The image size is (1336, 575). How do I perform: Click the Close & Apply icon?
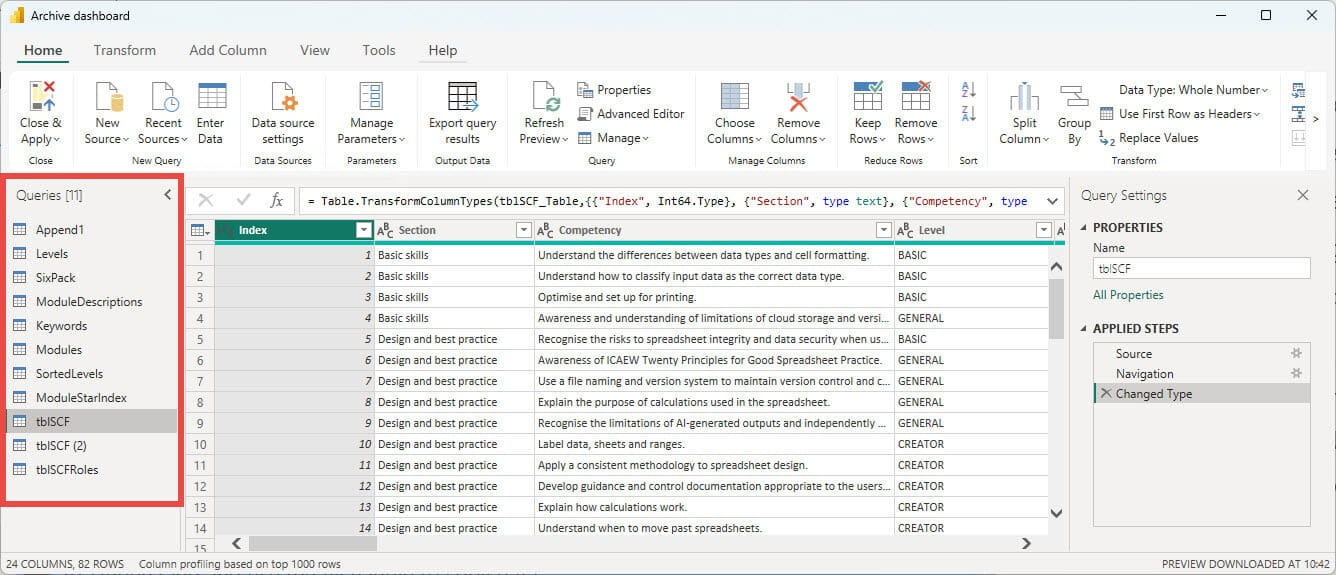coord(42,97)
